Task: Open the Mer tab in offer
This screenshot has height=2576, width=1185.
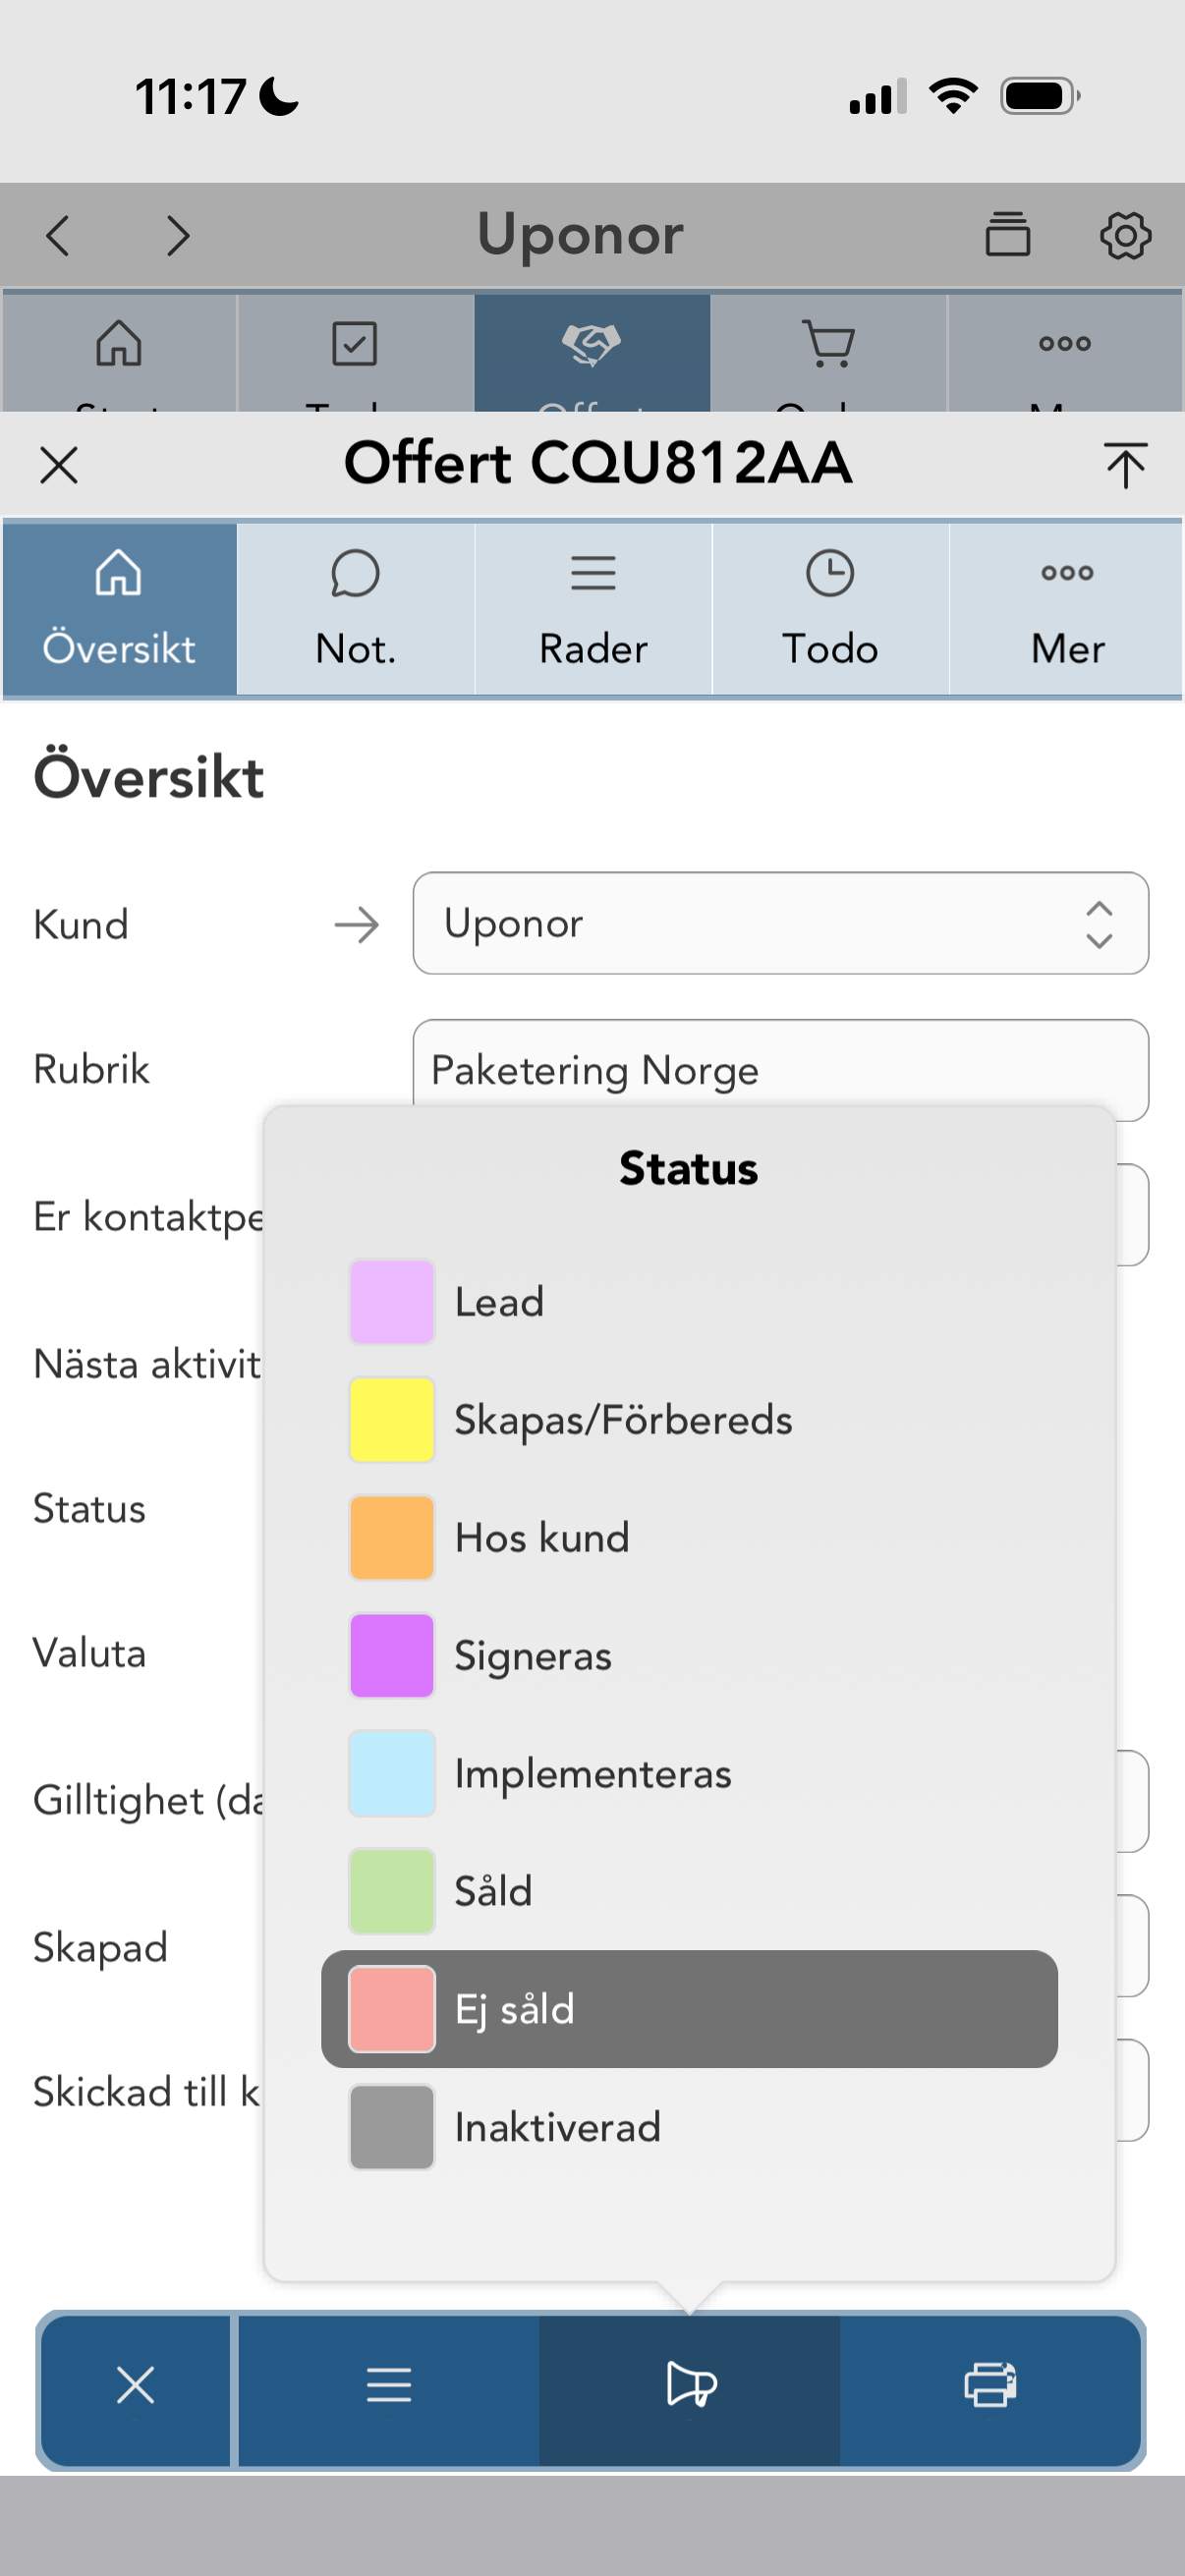Action: [1067, 608]
